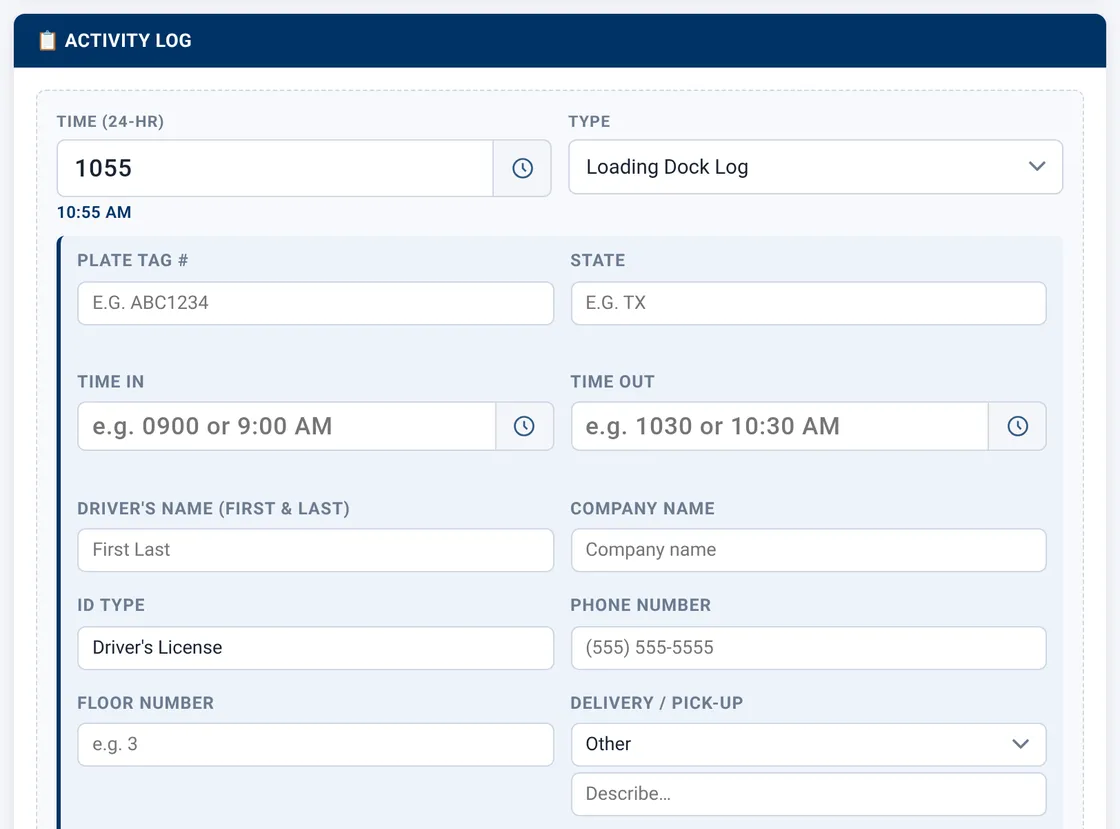The image size is (1120, 829).
Task: Focus the ID Type field showing Driver's License
Action: (x=315, y=648)
